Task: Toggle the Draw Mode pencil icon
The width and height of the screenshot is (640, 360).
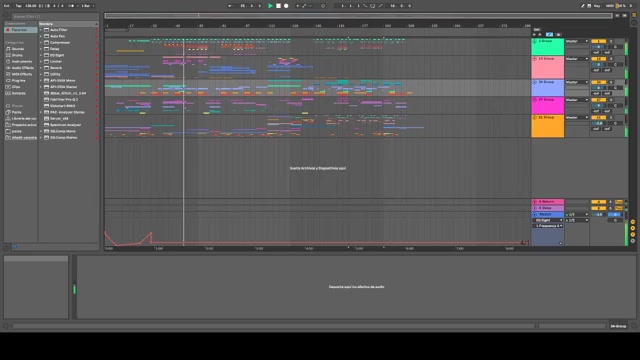Action: [582, 6]
